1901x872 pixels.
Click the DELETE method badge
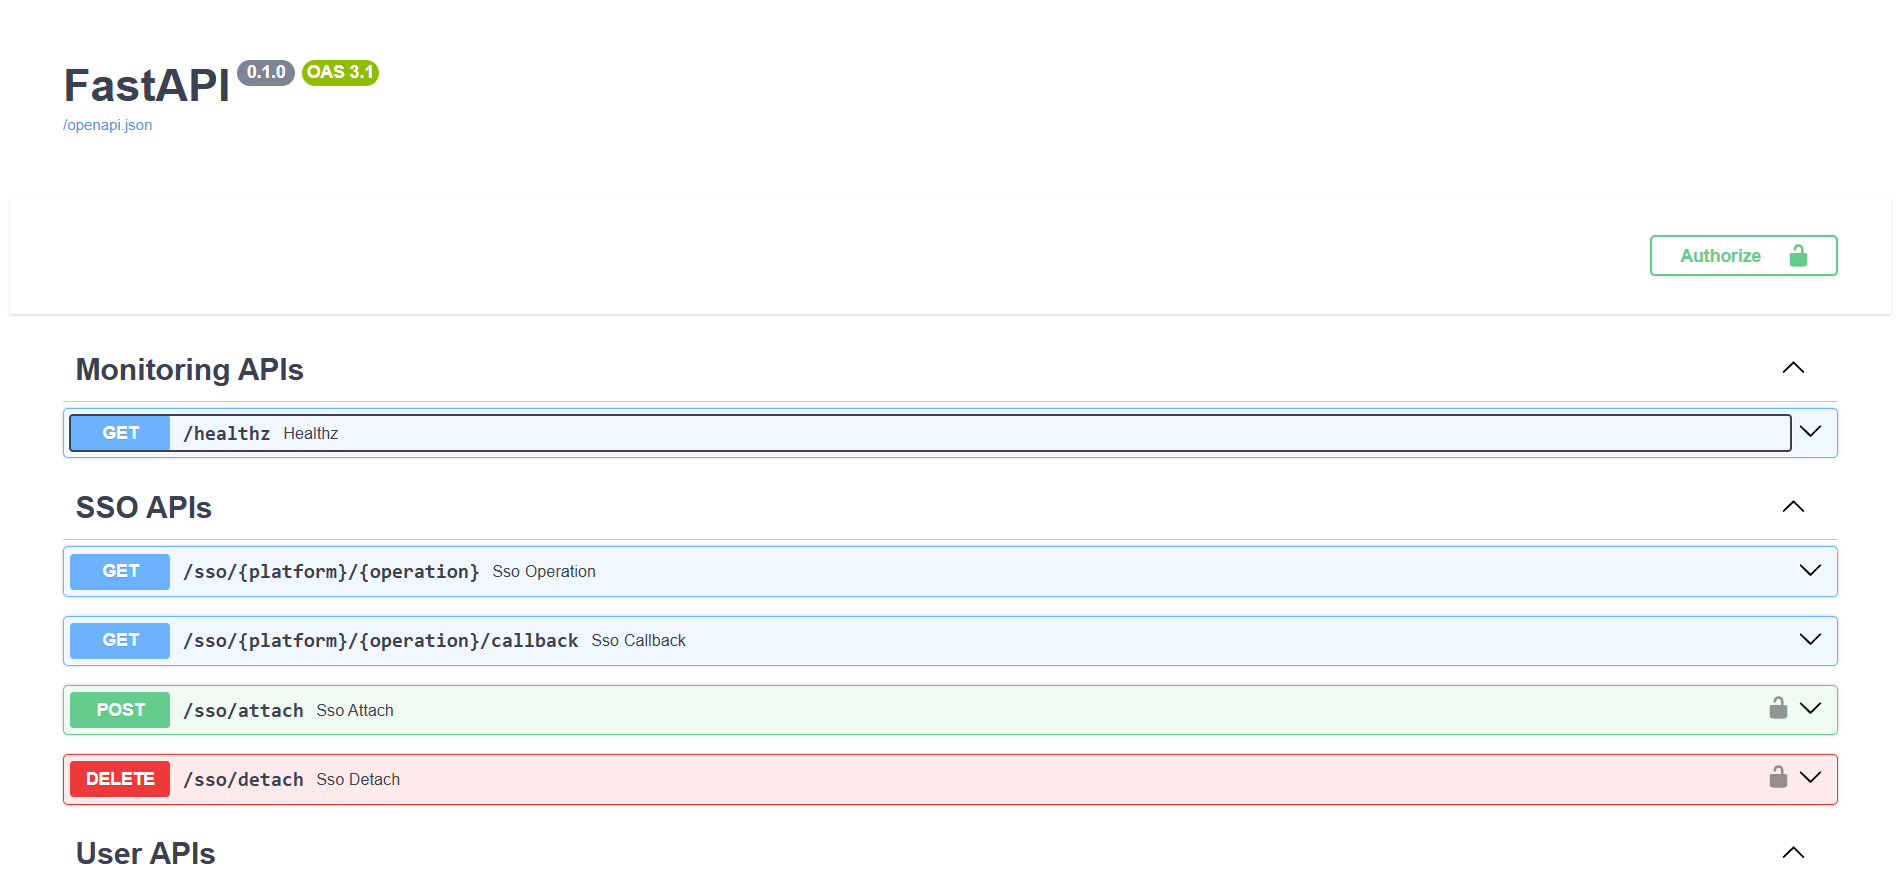click(x=120, y=779)
